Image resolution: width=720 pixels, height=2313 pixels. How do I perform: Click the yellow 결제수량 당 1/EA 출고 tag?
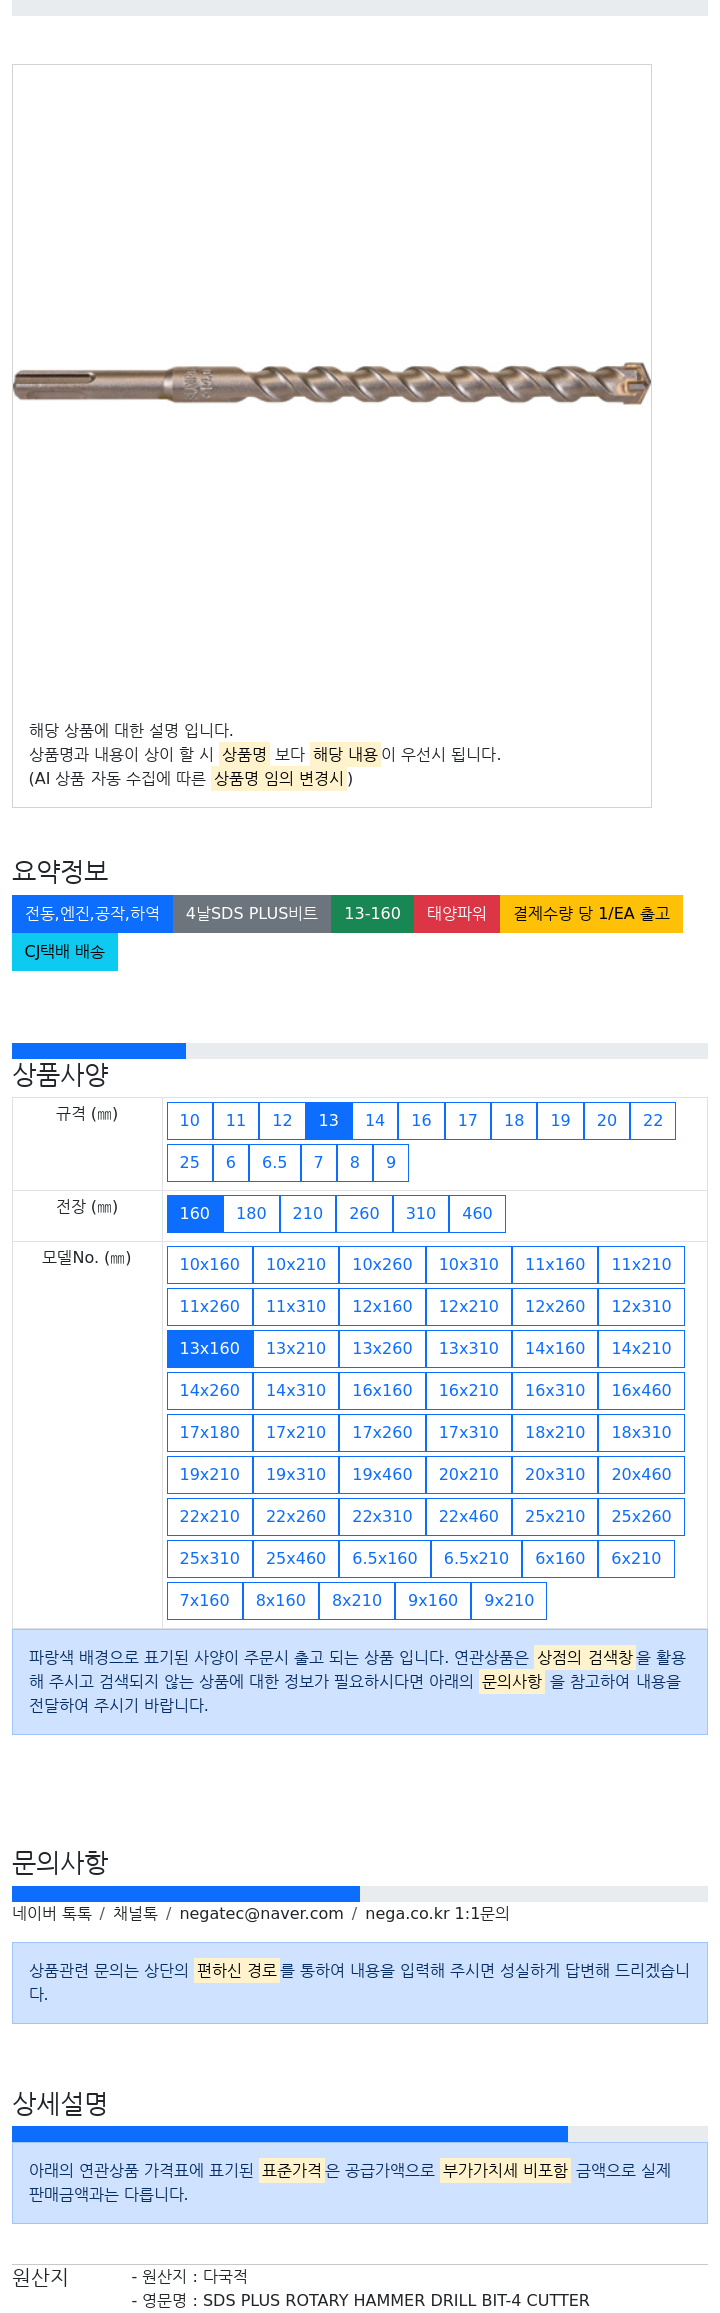591,913
